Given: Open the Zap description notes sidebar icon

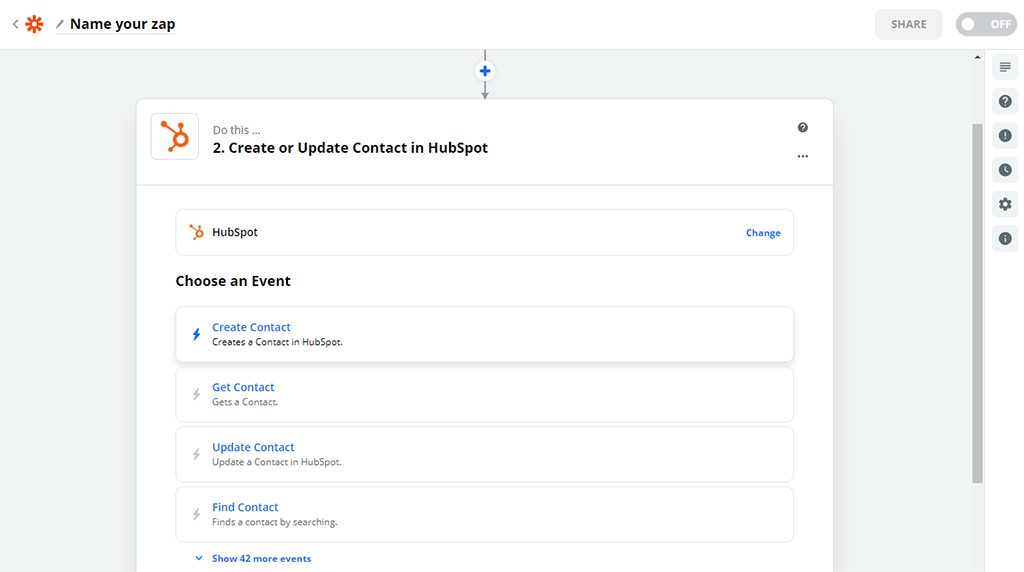Looking at the screenshot, I should click(x=1005, y=67).
